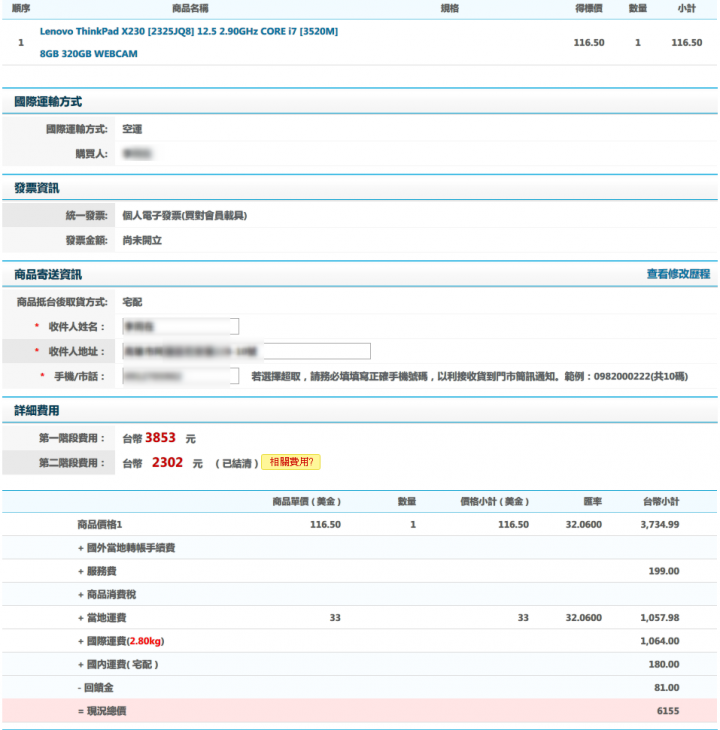Select the 個人電子發票 invoice type text
The image size is (720, 730).
184,216
